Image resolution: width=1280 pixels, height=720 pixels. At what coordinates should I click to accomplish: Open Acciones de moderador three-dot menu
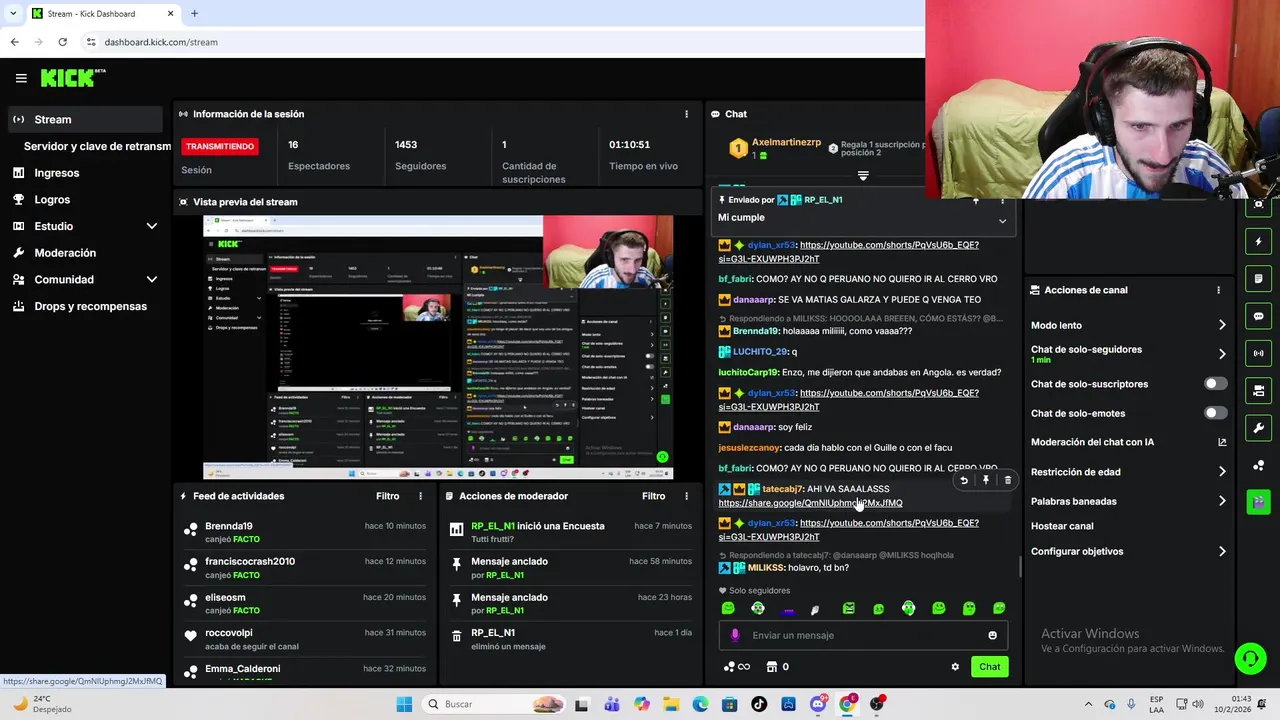point(686,496)
